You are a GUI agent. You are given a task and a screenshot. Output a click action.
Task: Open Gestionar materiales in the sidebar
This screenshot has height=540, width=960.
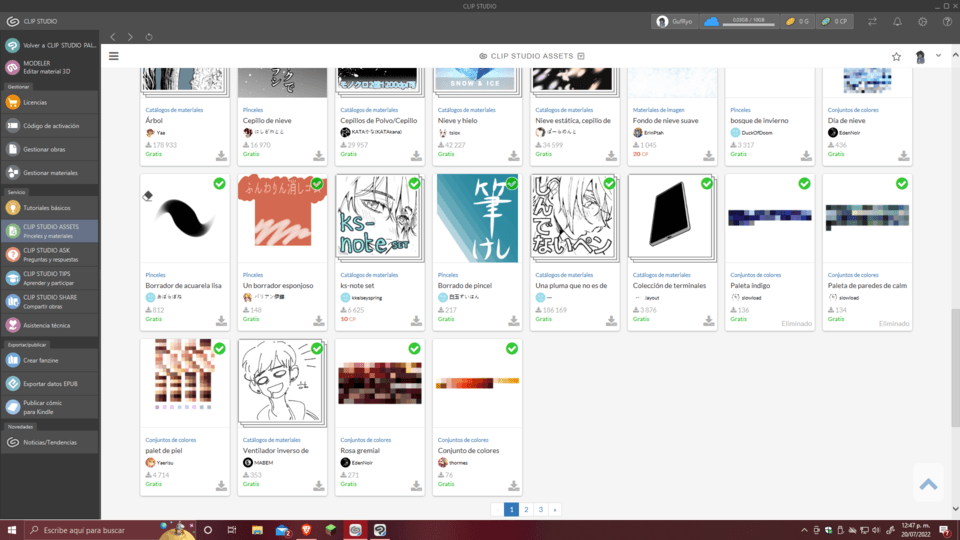tap(50, 173)
